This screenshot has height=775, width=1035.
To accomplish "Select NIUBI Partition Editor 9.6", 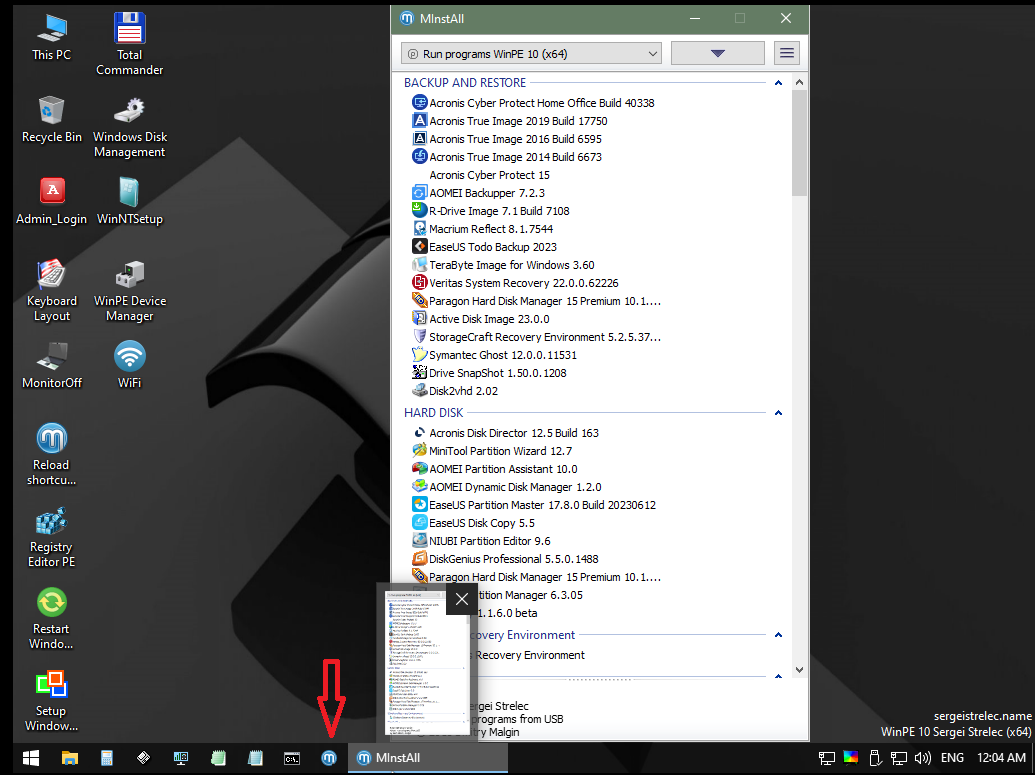I will 481,541.
